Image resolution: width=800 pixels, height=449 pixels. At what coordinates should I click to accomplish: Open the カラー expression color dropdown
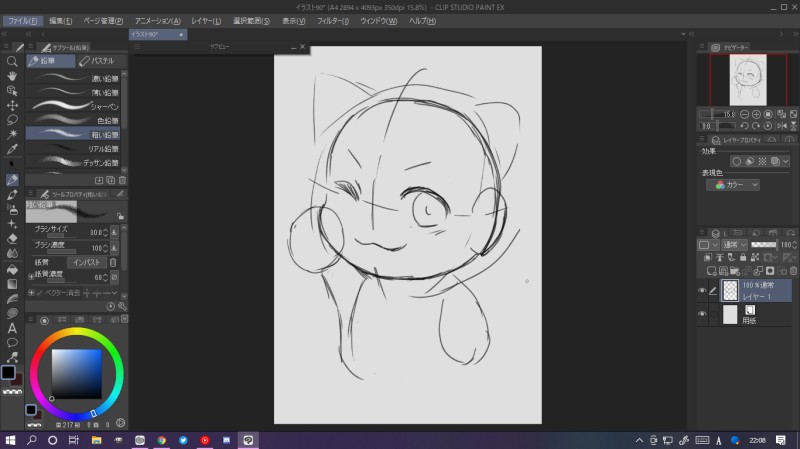click(x=733, y=185)
